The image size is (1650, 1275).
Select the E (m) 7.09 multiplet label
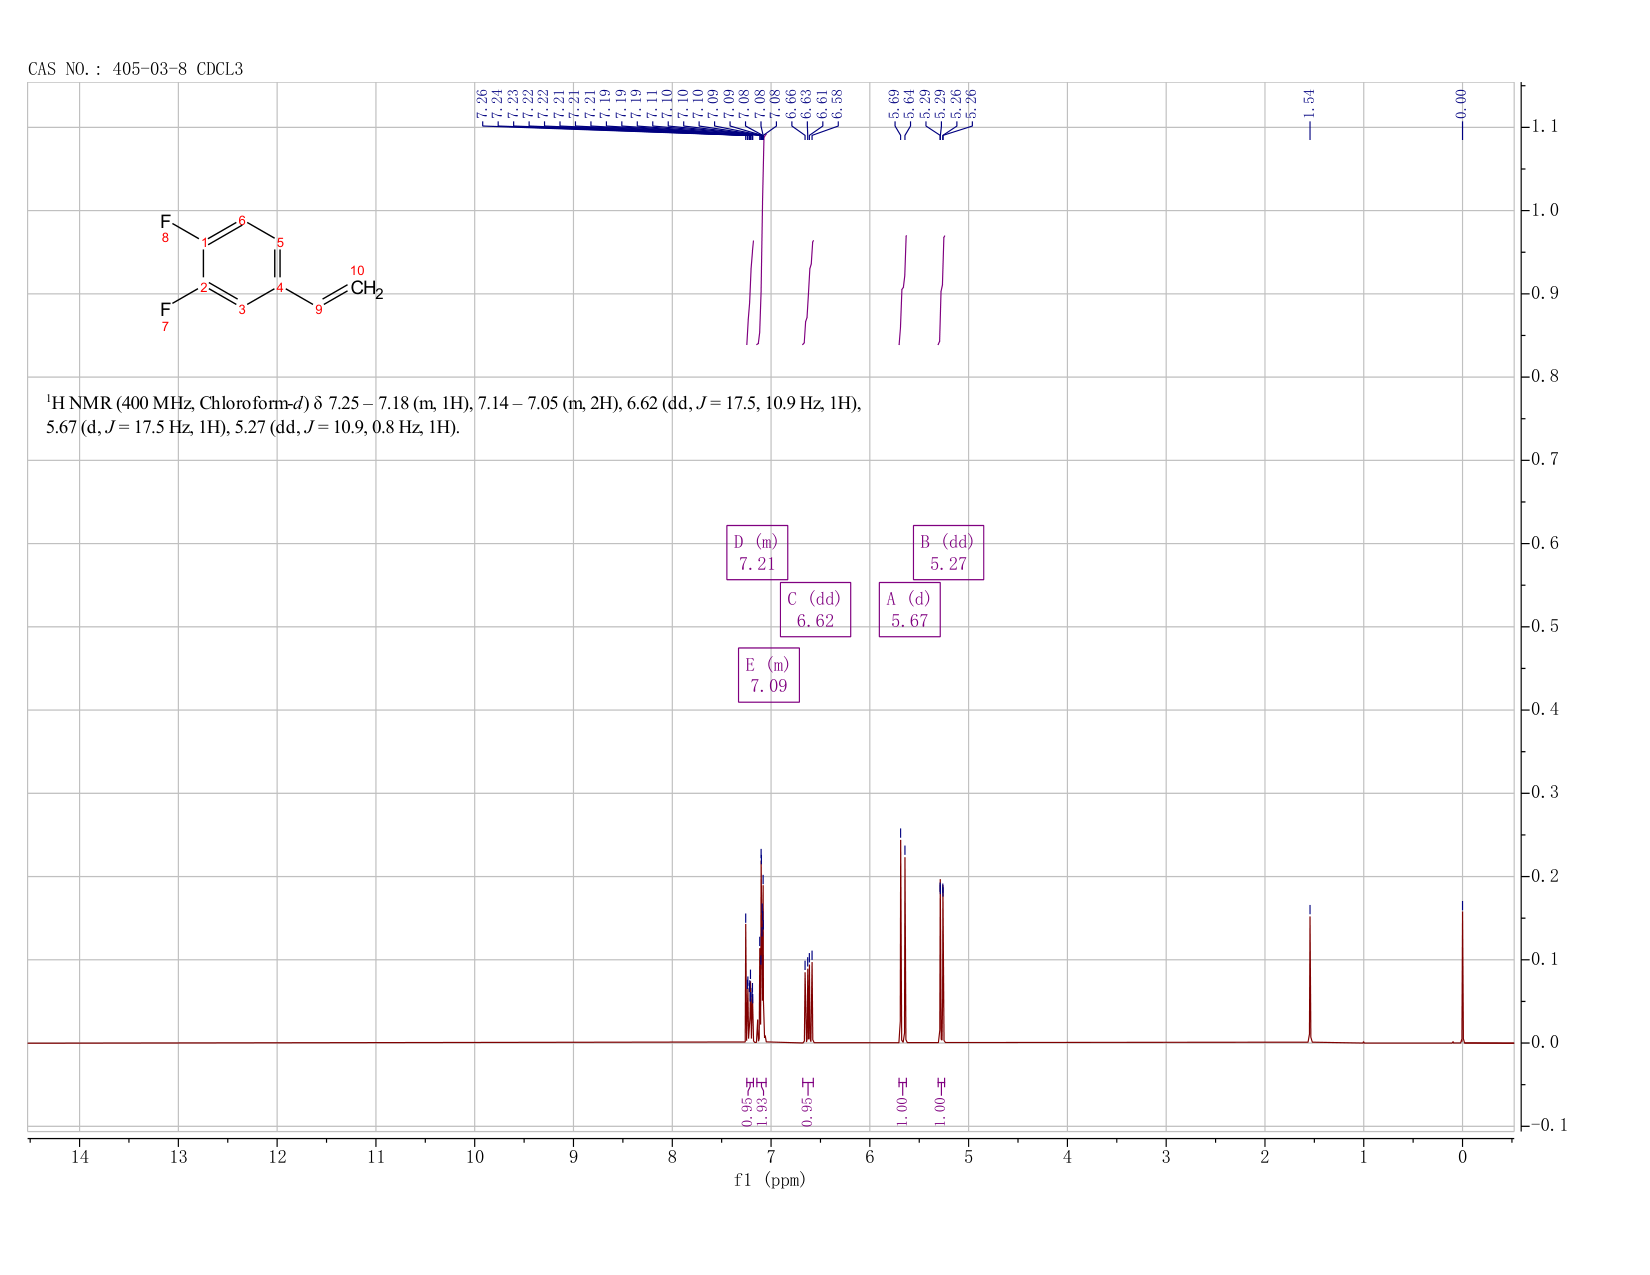[768, 675]
